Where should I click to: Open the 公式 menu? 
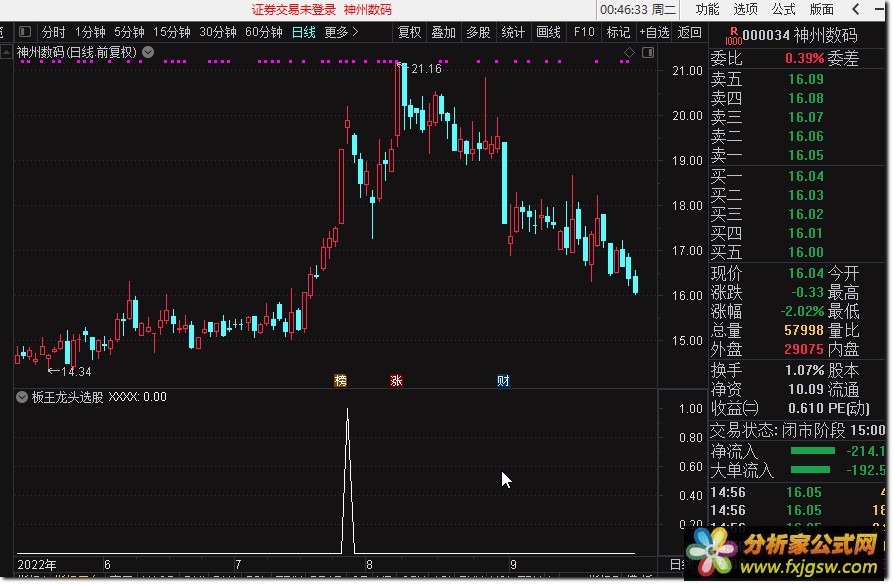click(x=783, y=9)
